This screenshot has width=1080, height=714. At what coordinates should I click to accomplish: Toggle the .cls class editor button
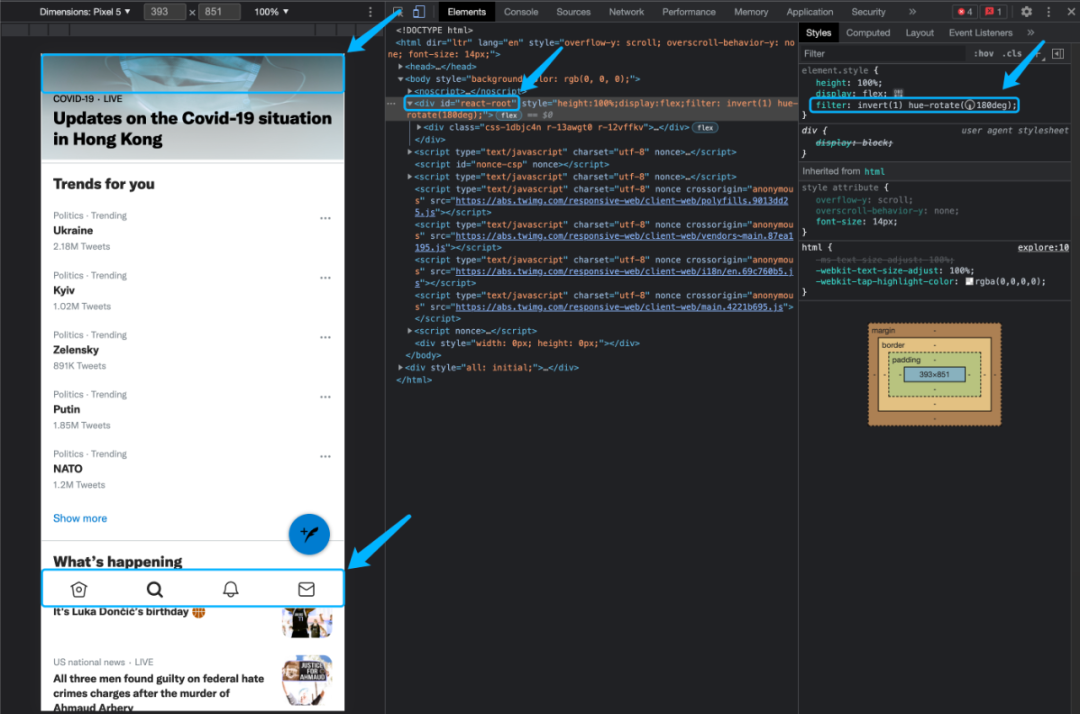point(1012,54)
